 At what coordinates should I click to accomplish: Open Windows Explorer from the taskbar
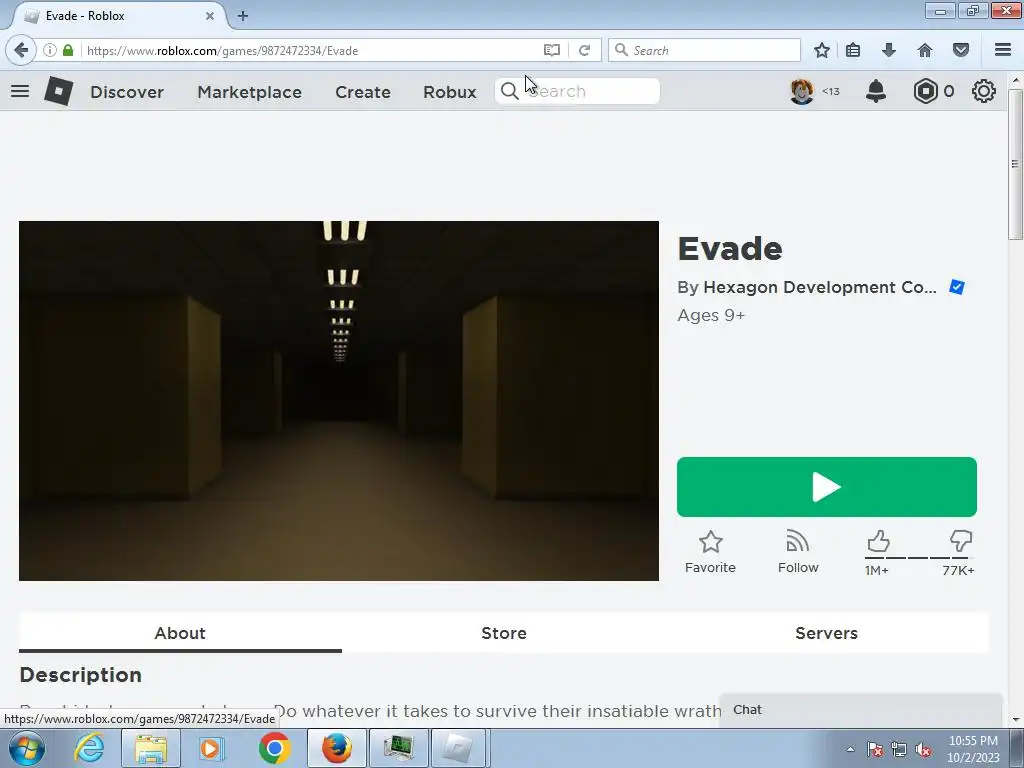click(151, 748)
